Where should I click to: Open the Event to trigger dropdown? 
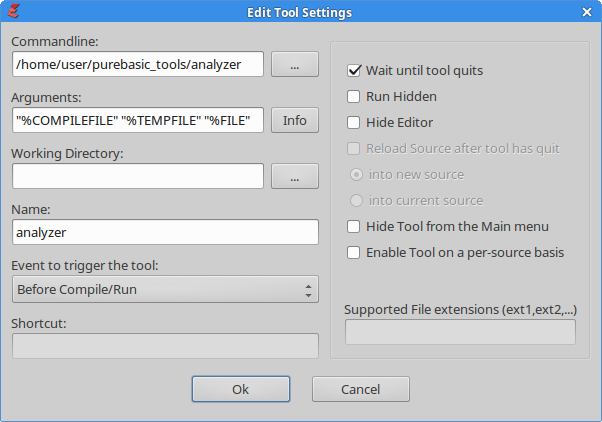coord(165,290)
